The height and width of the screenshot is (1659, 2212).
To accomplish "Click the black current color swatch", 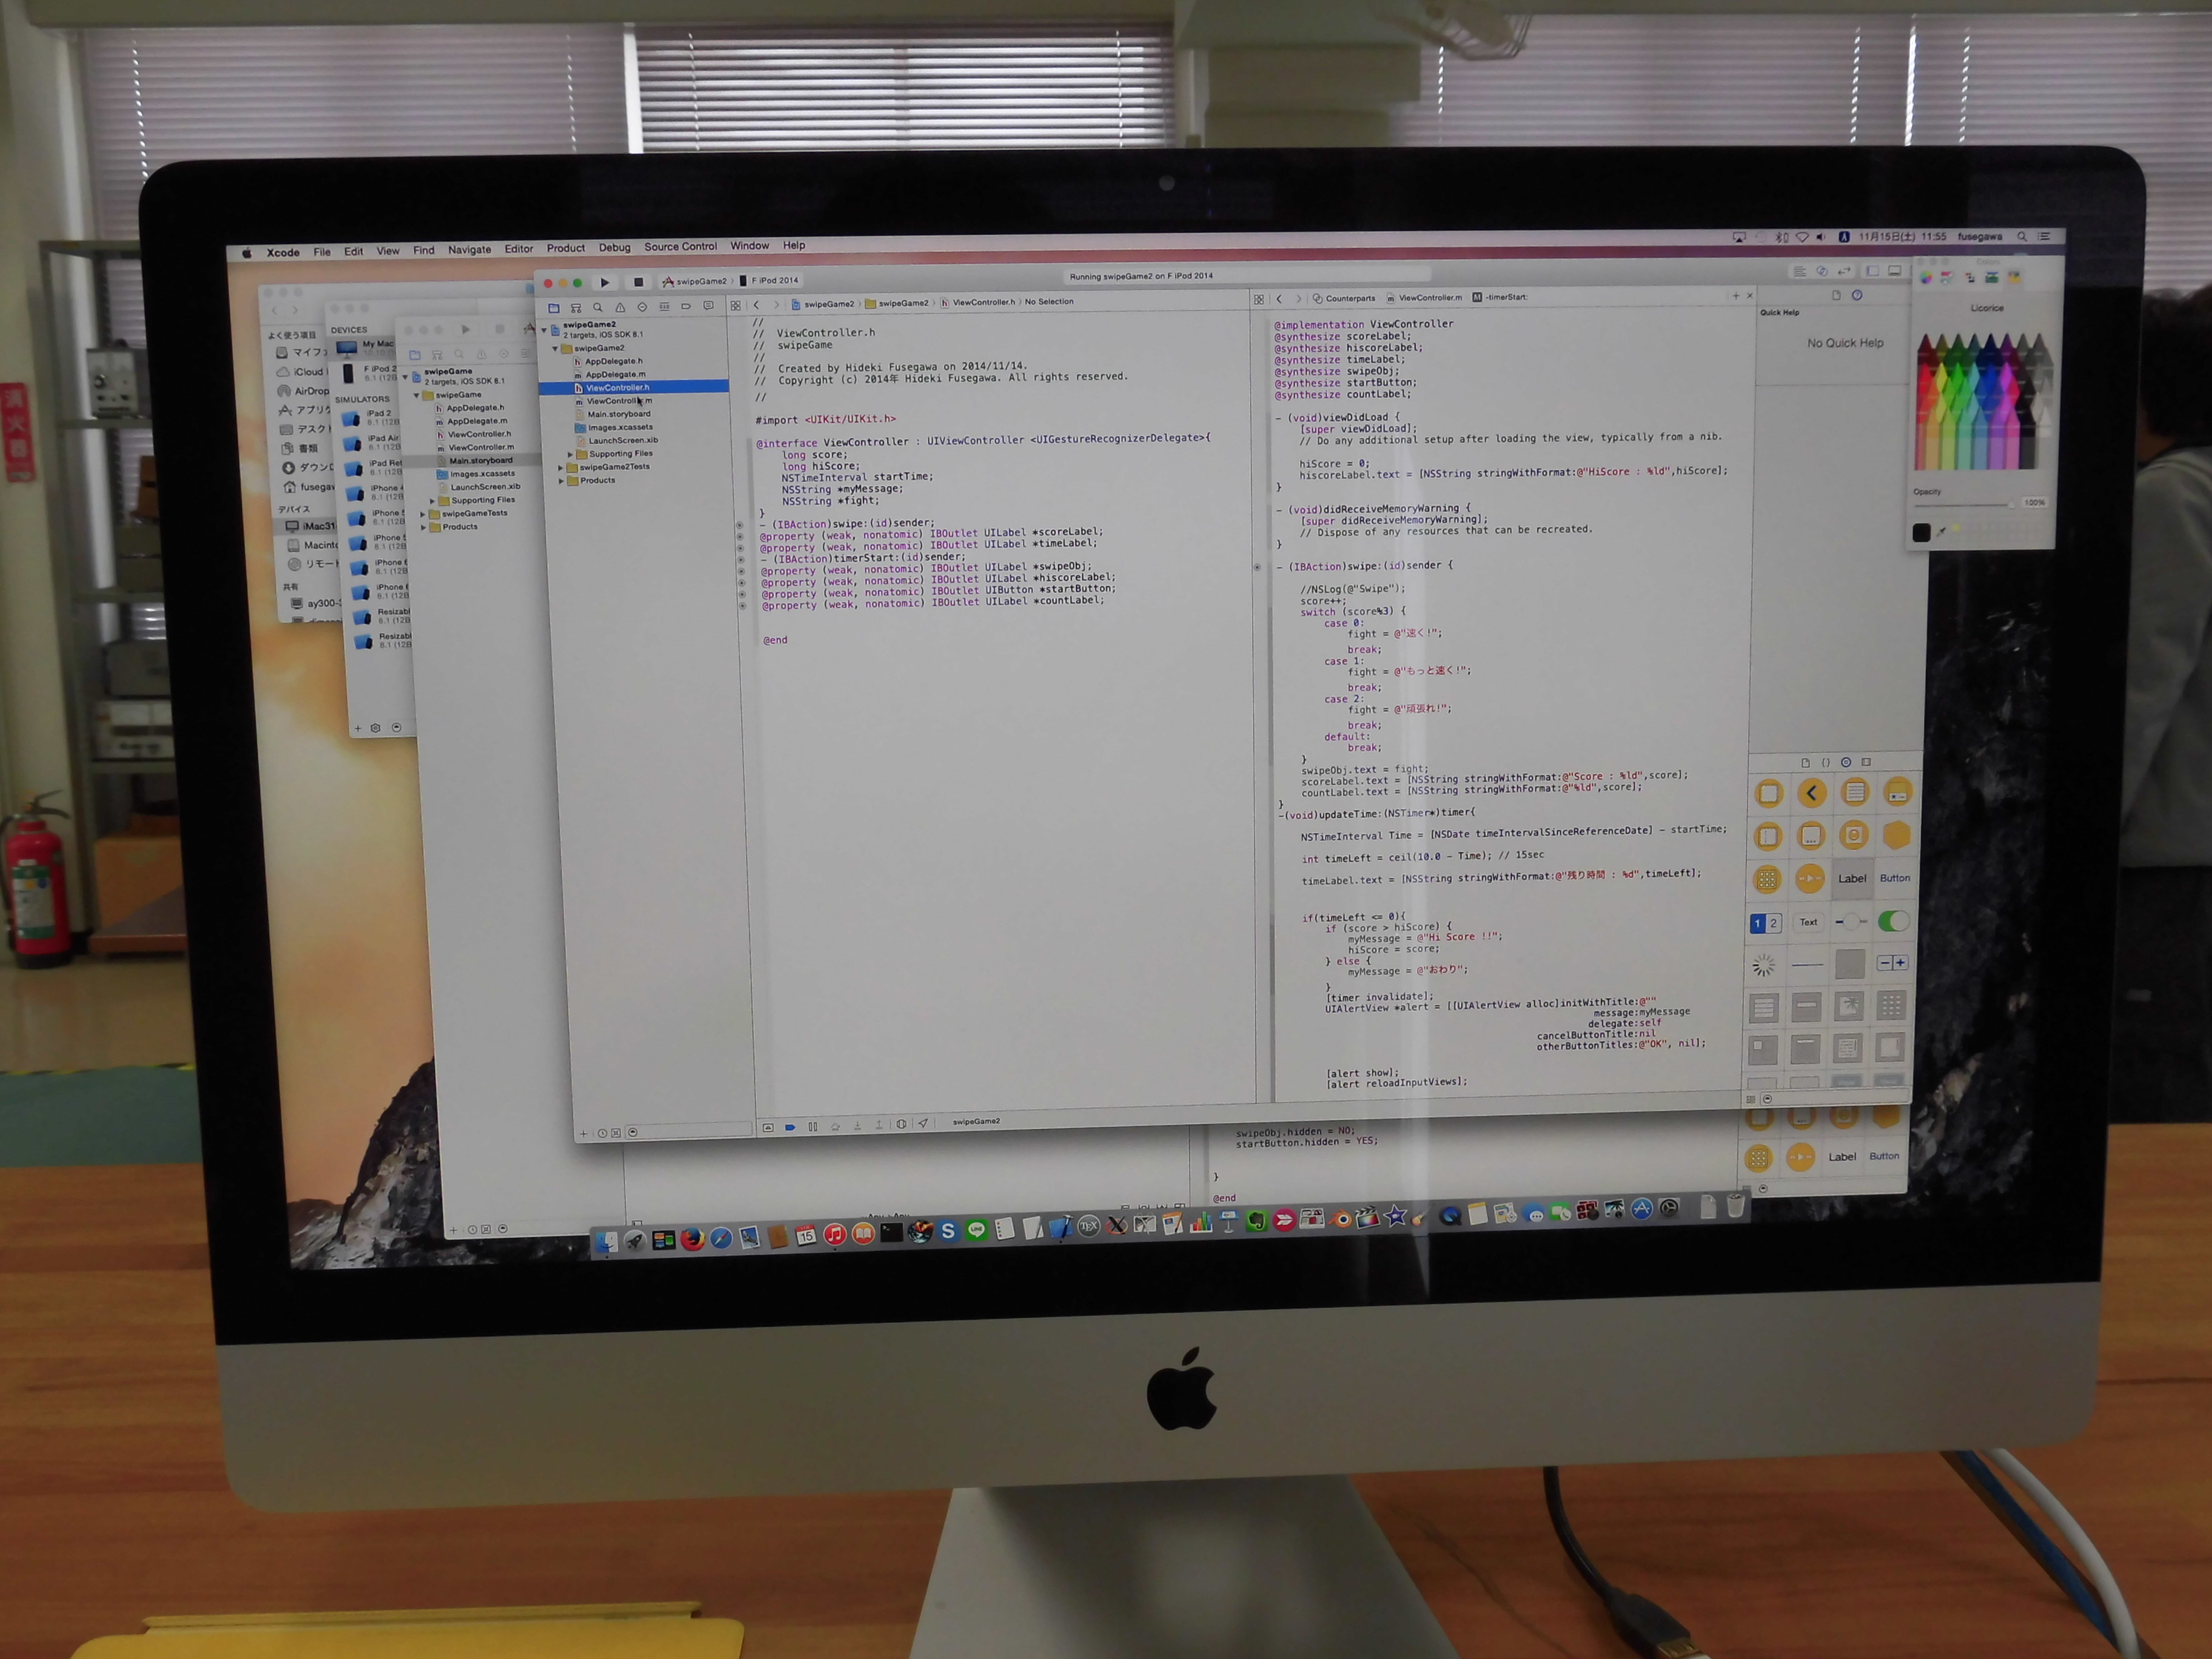I will point(1921,533).
